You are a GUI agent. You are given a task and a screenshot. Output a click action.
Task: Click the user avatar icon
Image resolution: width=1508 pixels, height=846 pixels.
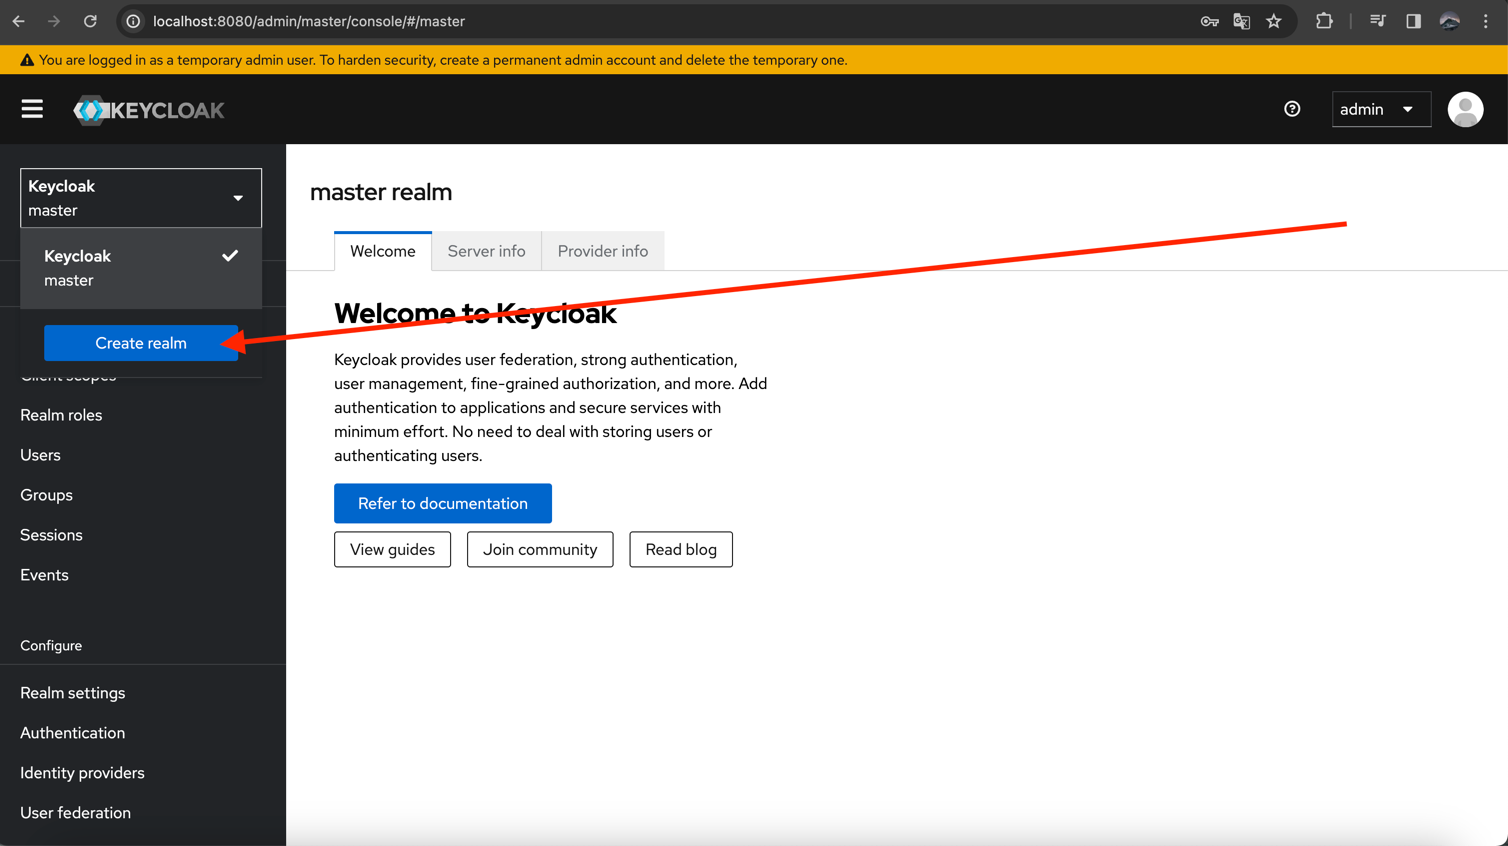1465,109
